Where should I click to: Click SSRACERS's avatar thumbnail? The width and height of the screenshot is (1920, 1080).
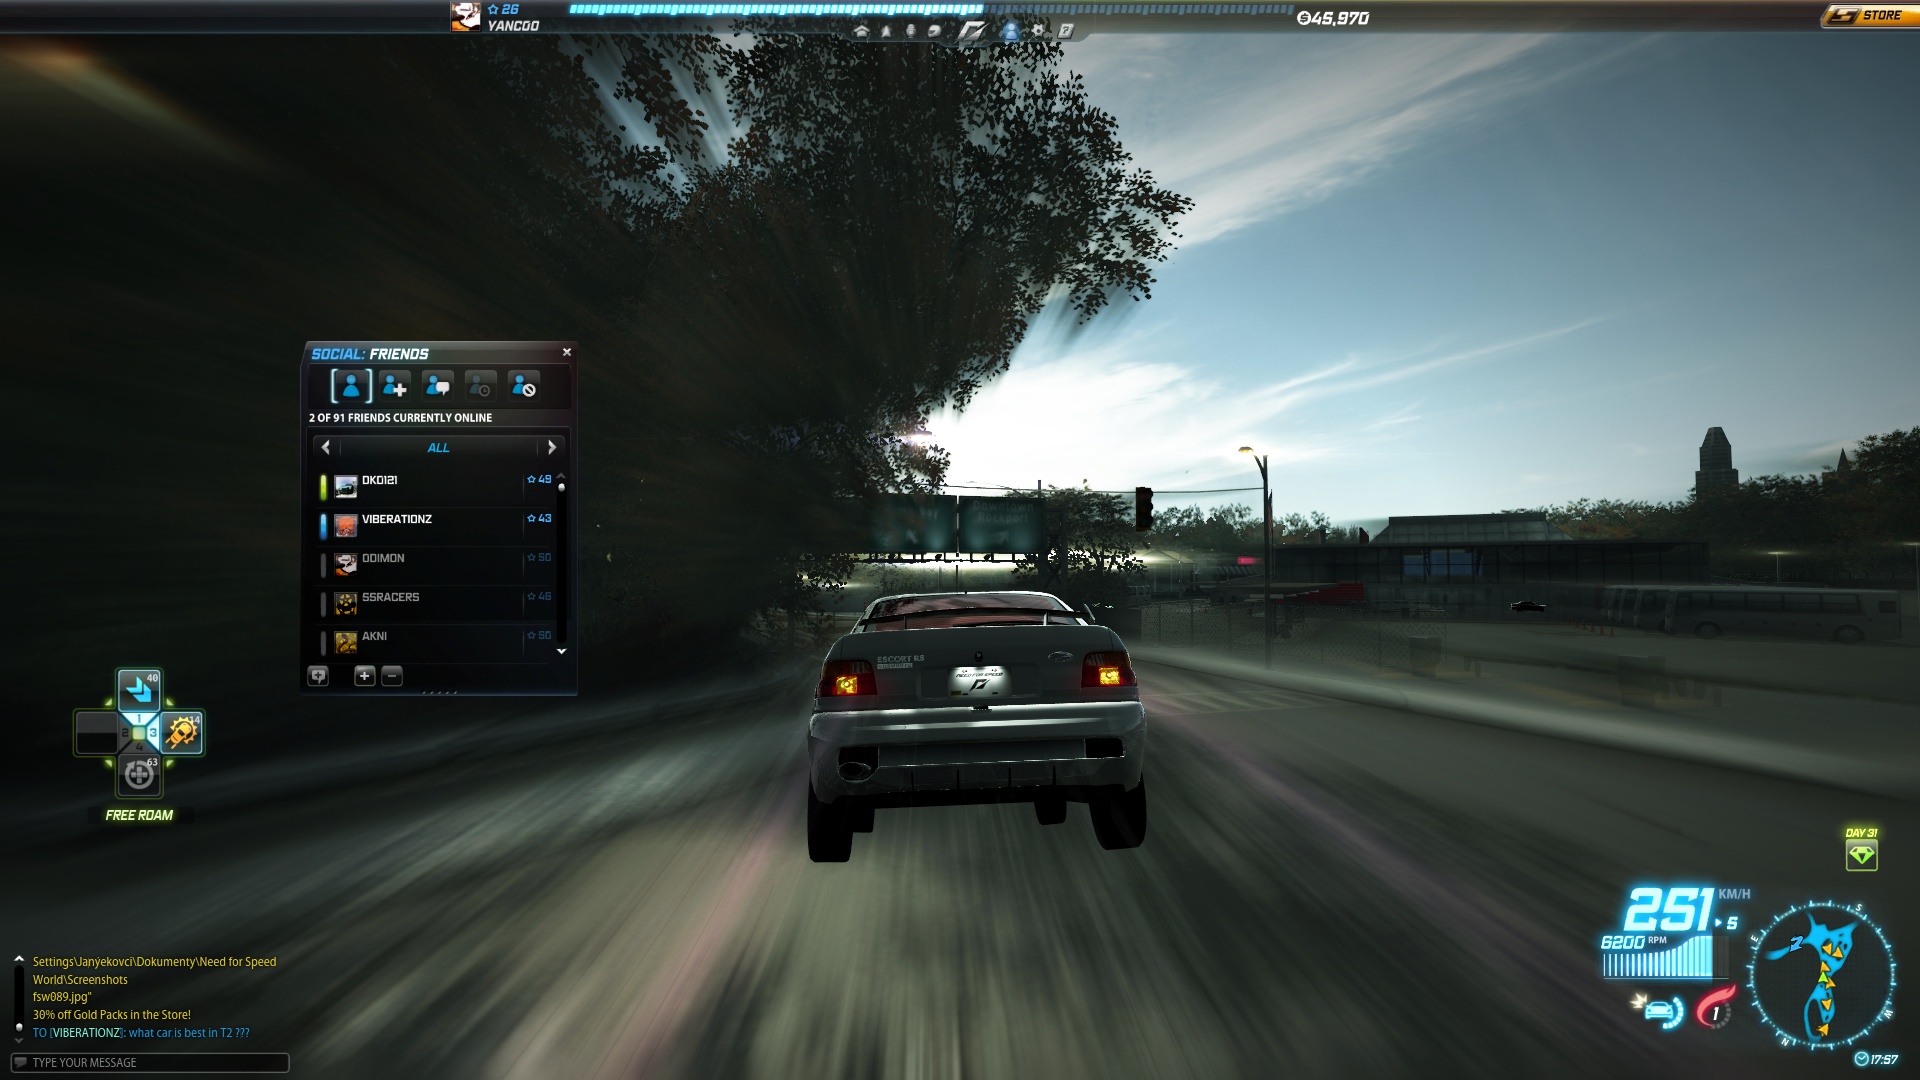(346, 604)
